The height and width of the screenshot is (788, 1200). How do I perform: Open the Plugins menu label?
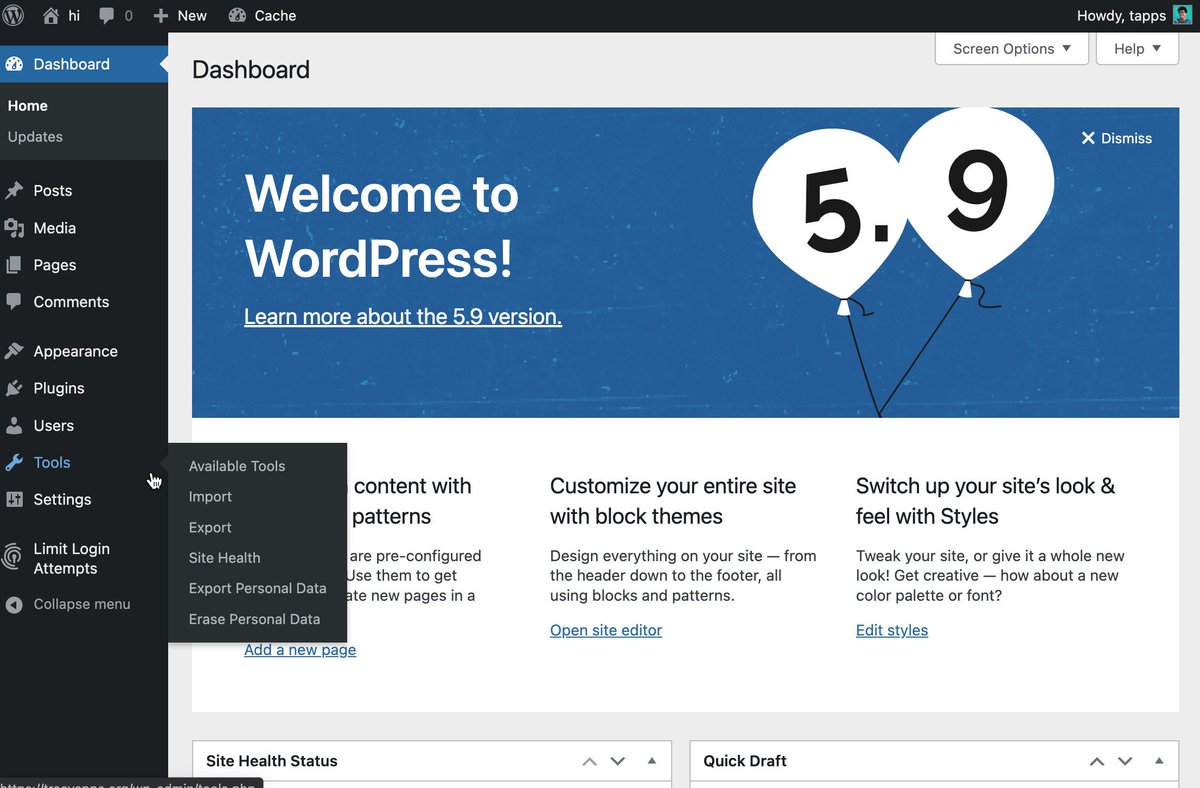coord(59,388)
